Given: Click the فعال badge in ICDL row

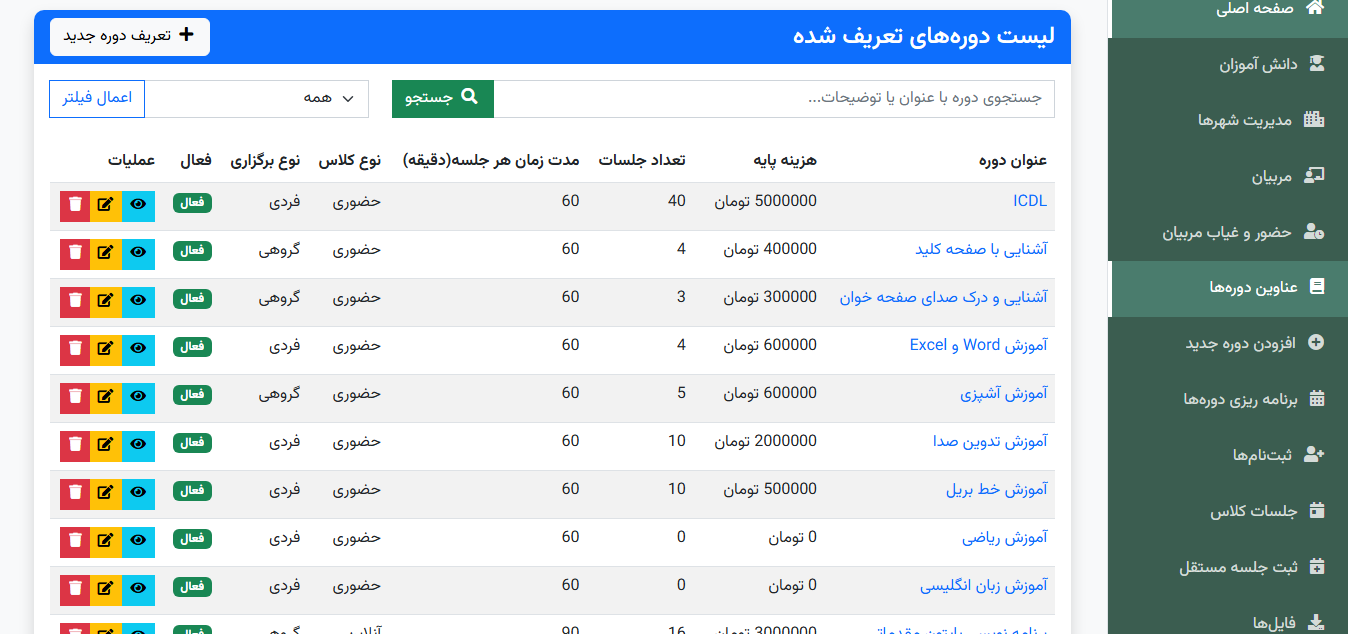Looking at the screenshot, I should tap(192, 203).
